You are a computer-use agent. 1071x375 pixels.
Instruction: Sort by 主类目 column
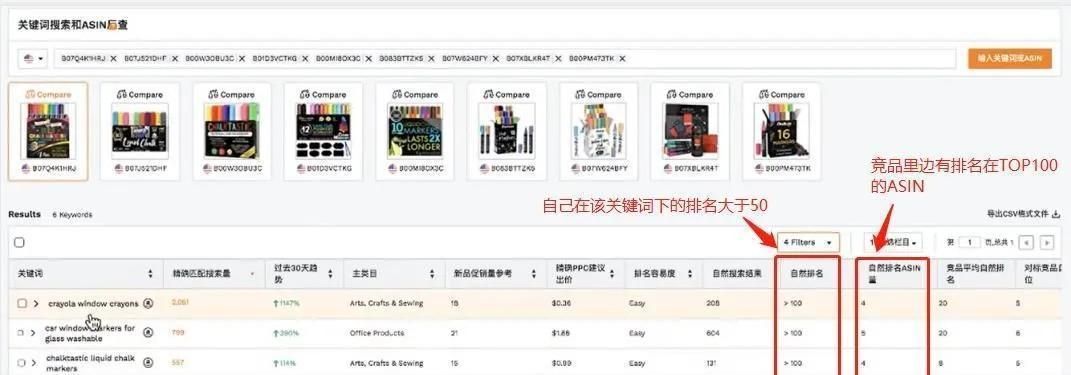pos(432,274)
